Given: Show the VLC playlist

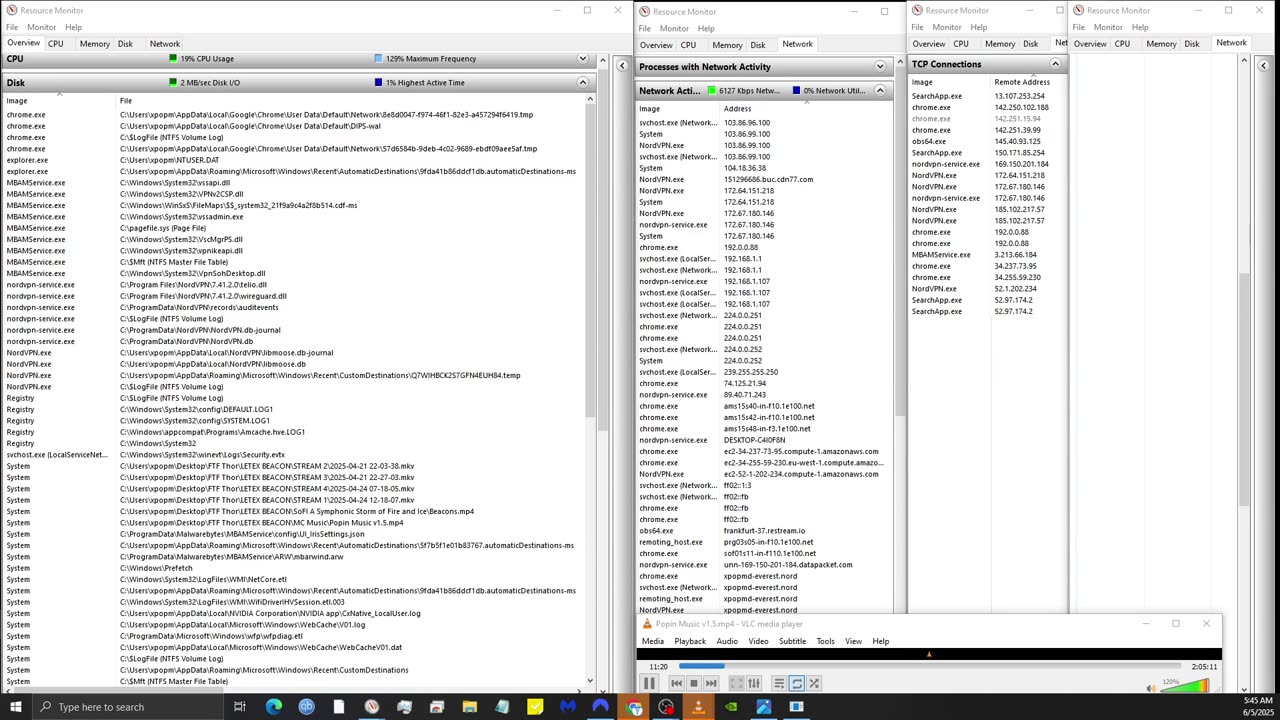Looking at the screenshot, I should point(779,684).
